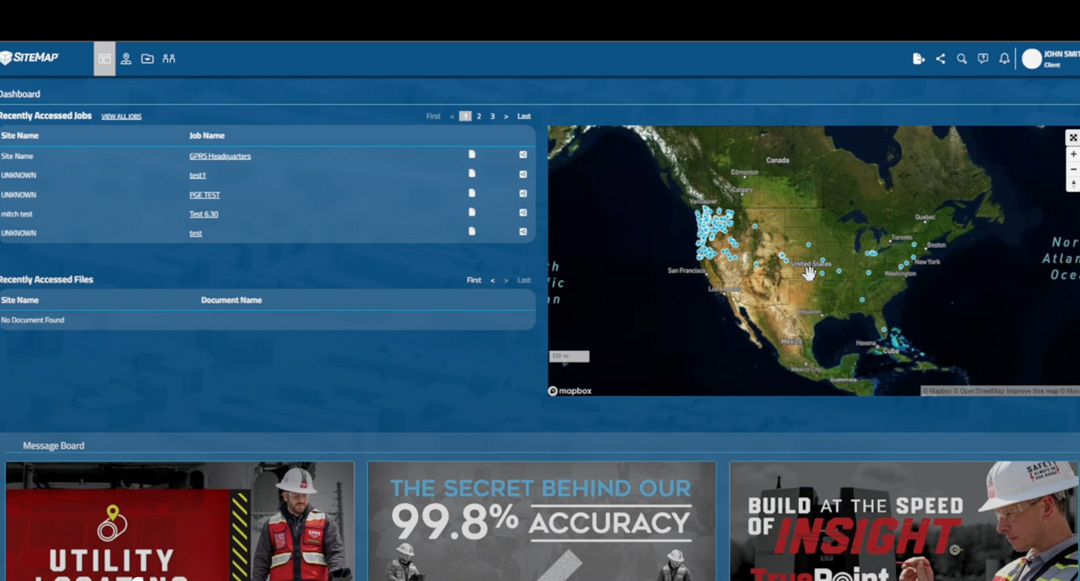
Task: Open the PGE TEST job link
Action: (x=205, y=195)
